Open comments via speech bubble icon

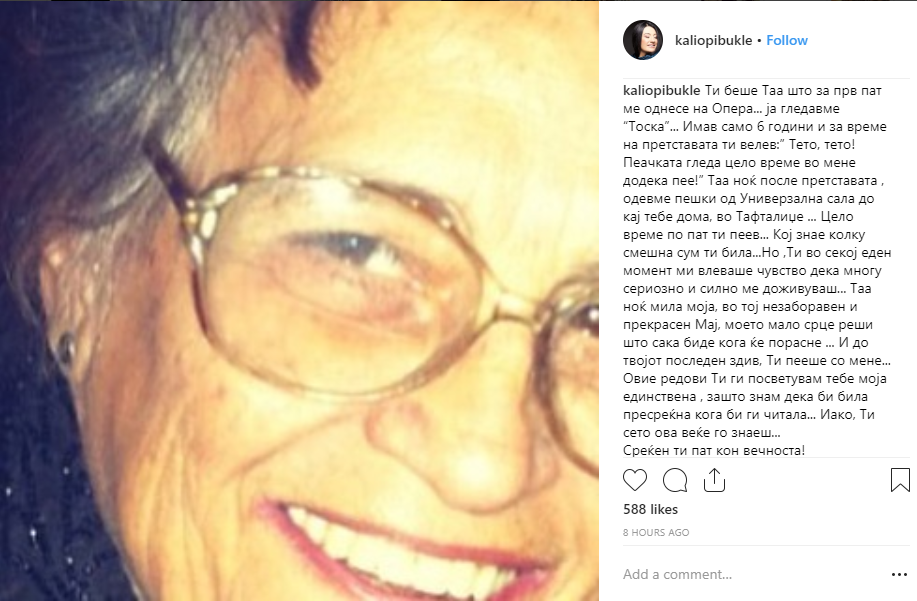675,480
